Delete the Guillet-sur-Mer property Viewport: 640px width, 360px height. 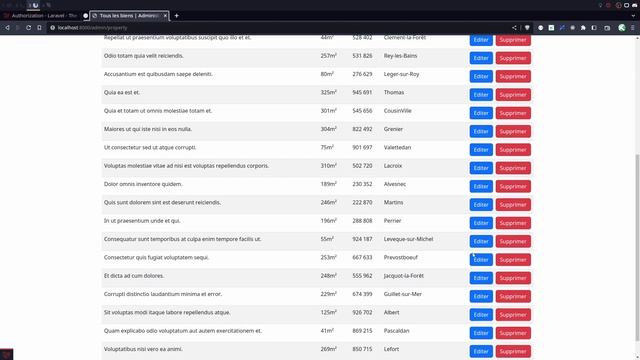513,296
